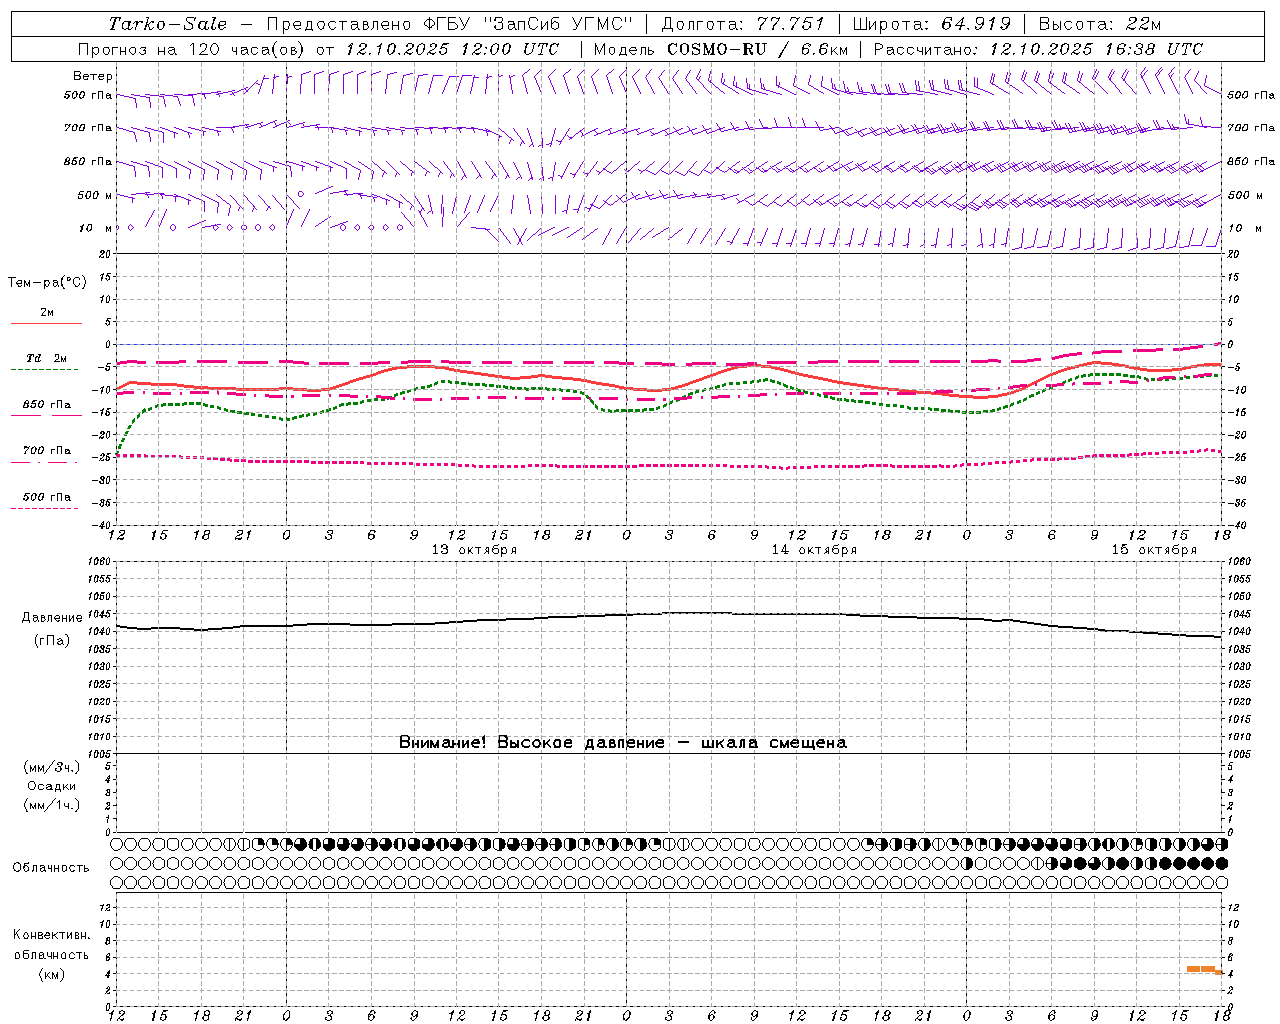The height and width of the screenshot is (1024, 1280).
Task: Select the Прогноз на 120 часа(ов) text
Action: [x=193, y=49]
